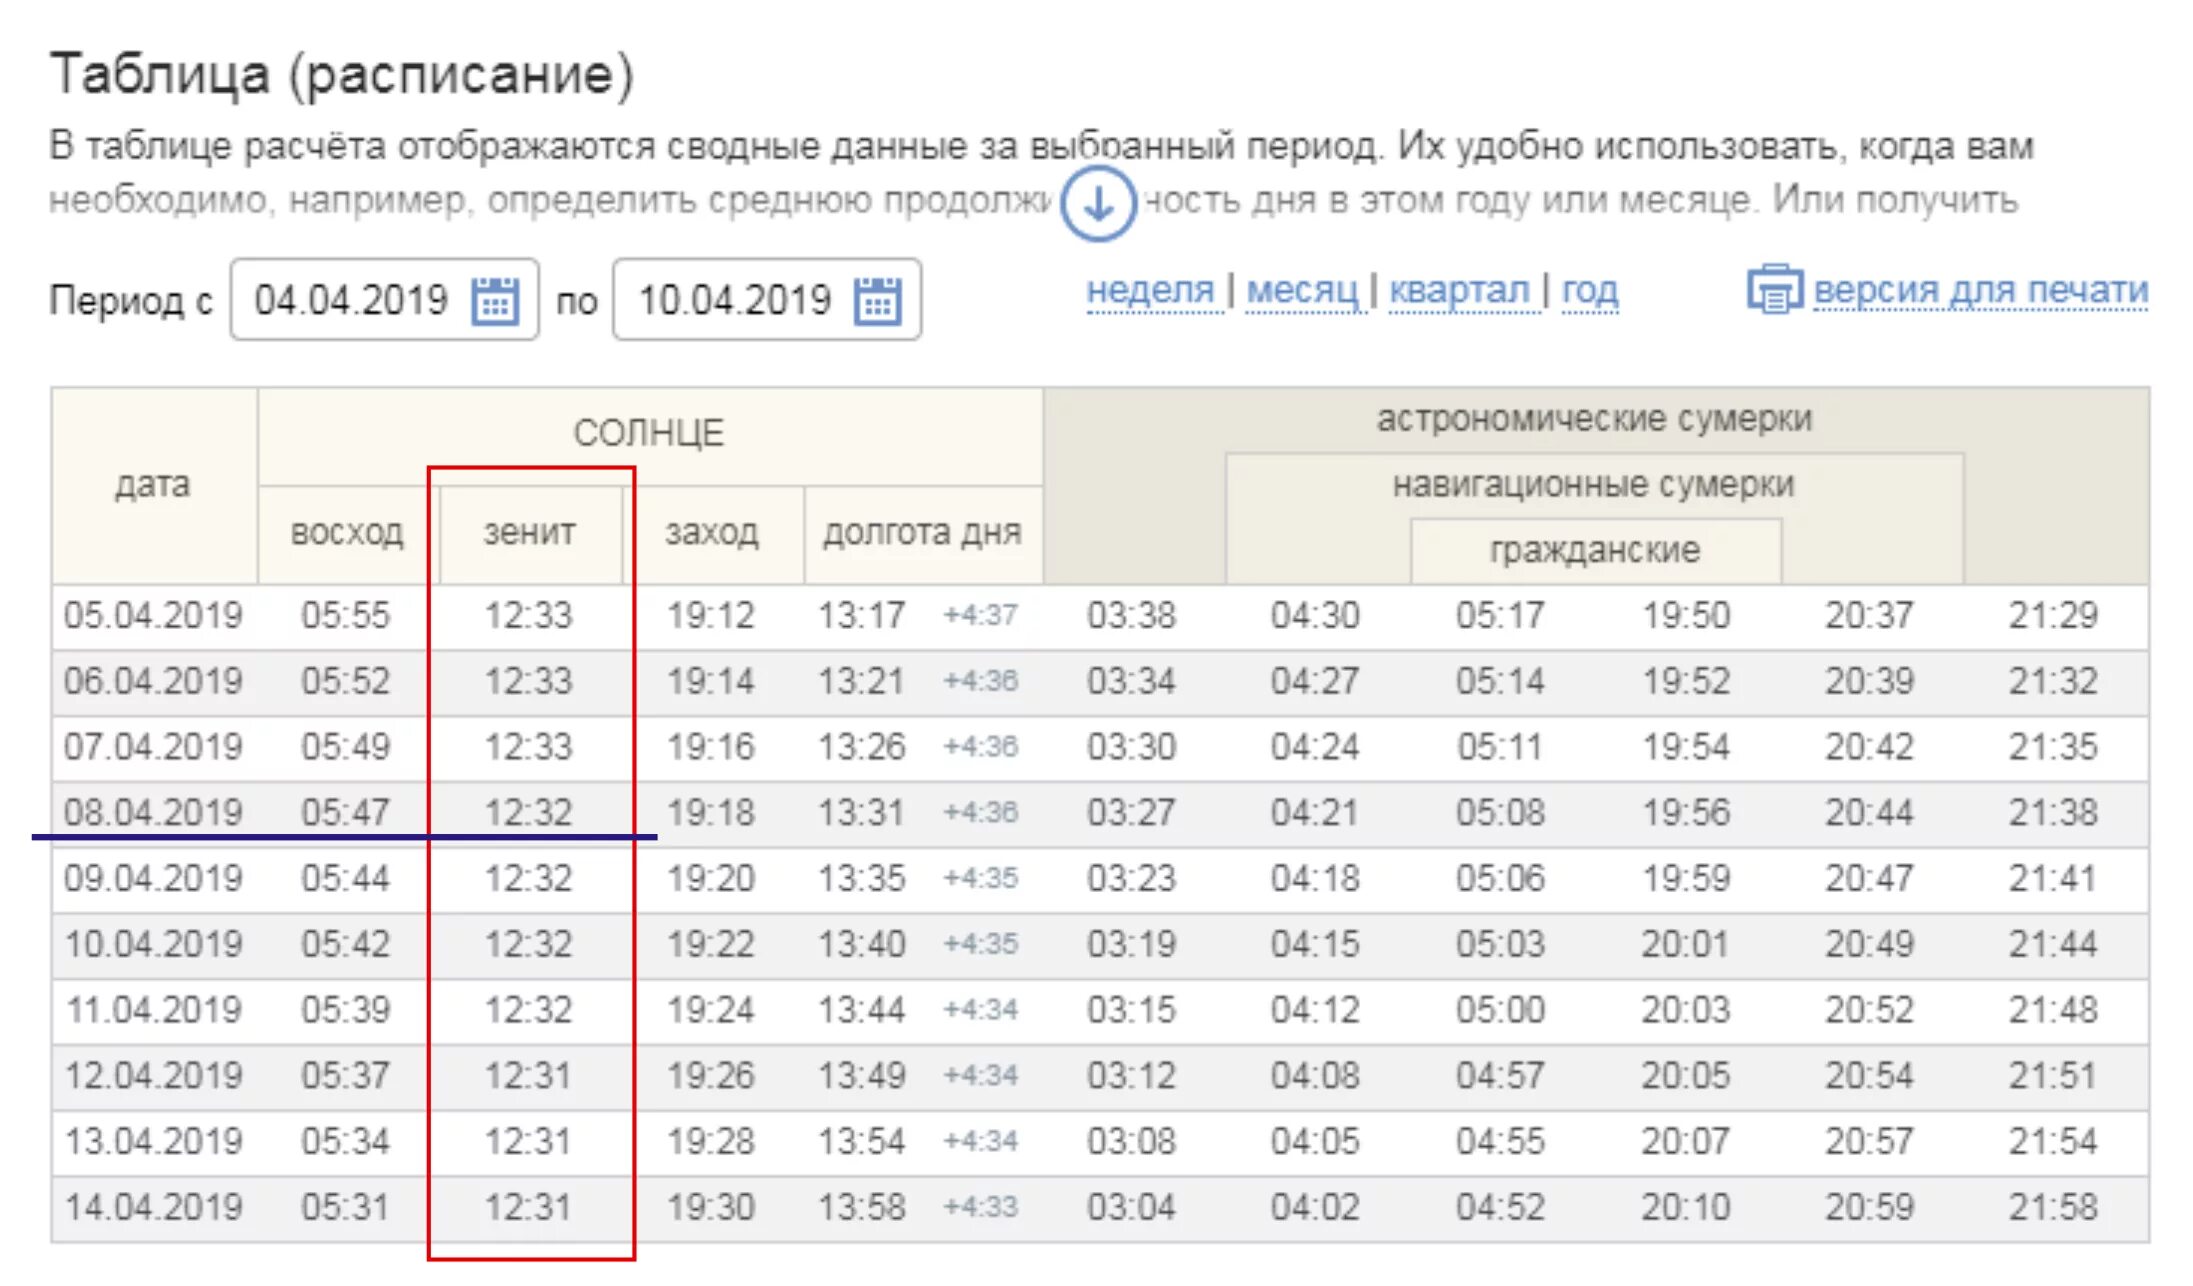Click day length value 13:40
Viewport: 2193px width, 1286px height.
point(861,944)
